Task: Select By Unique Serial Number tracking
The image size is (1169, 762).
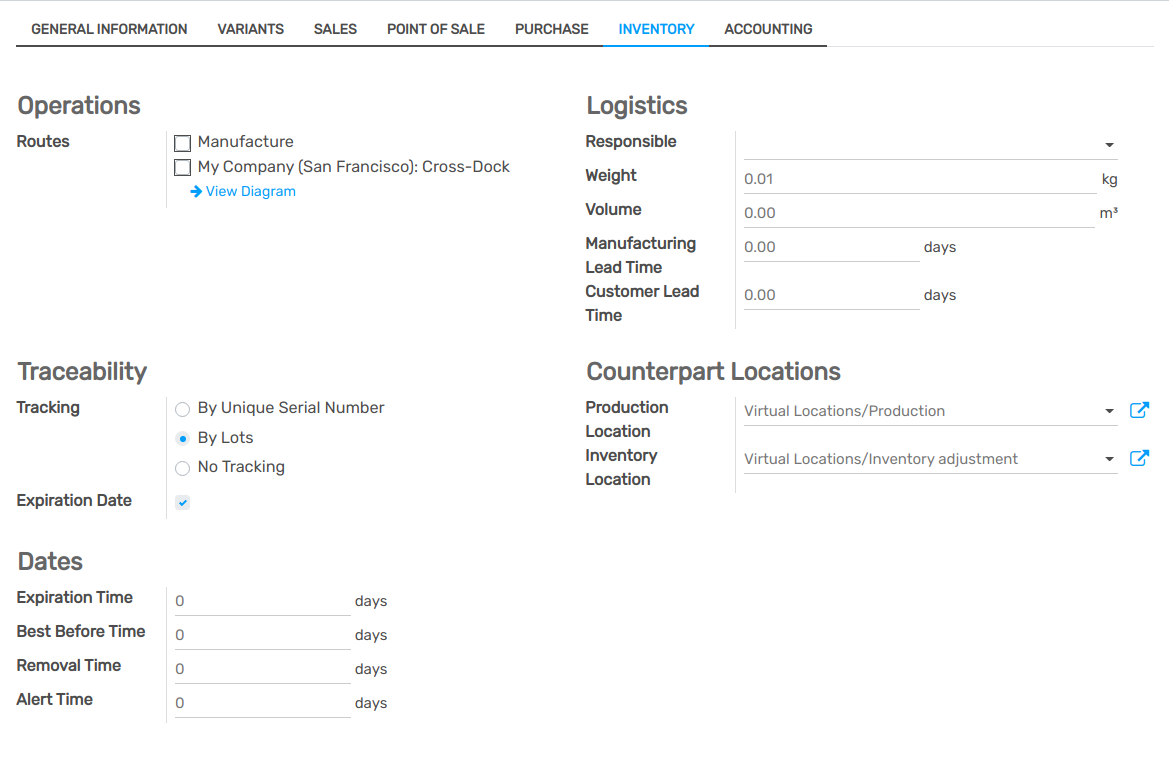Action: coord(182,409)
